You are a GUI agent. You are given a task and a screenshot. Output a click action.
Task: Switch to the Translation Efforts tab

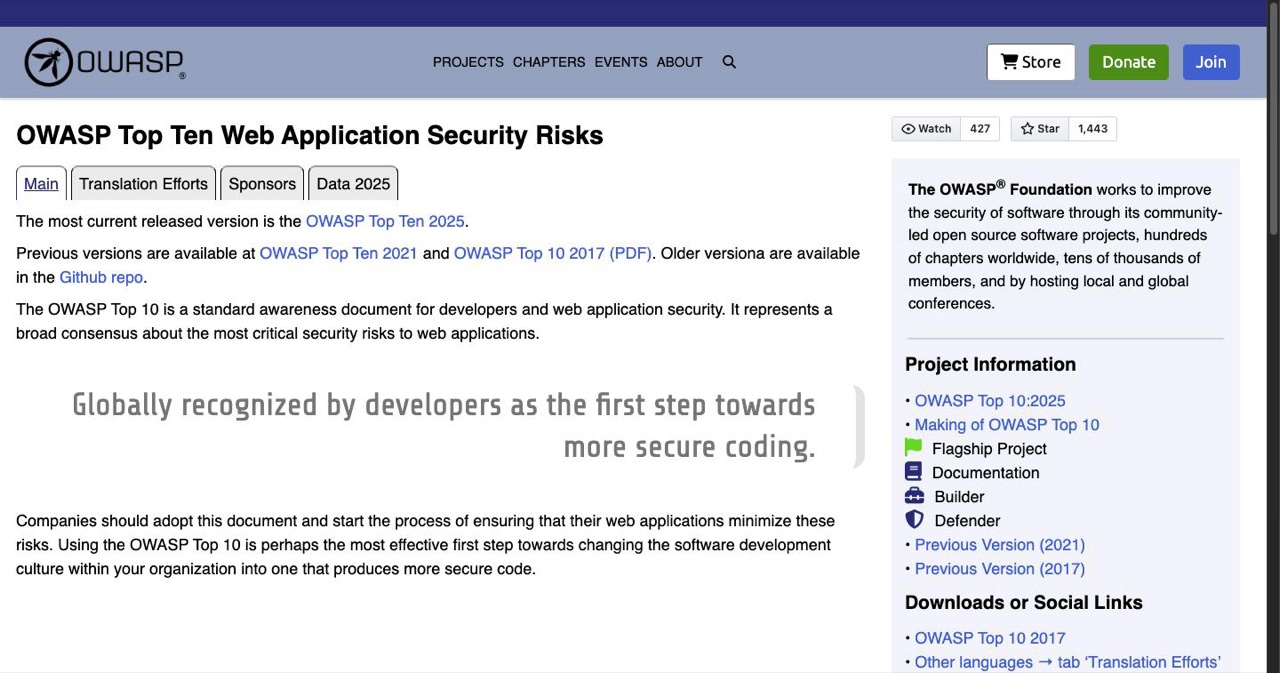point(144,184)
